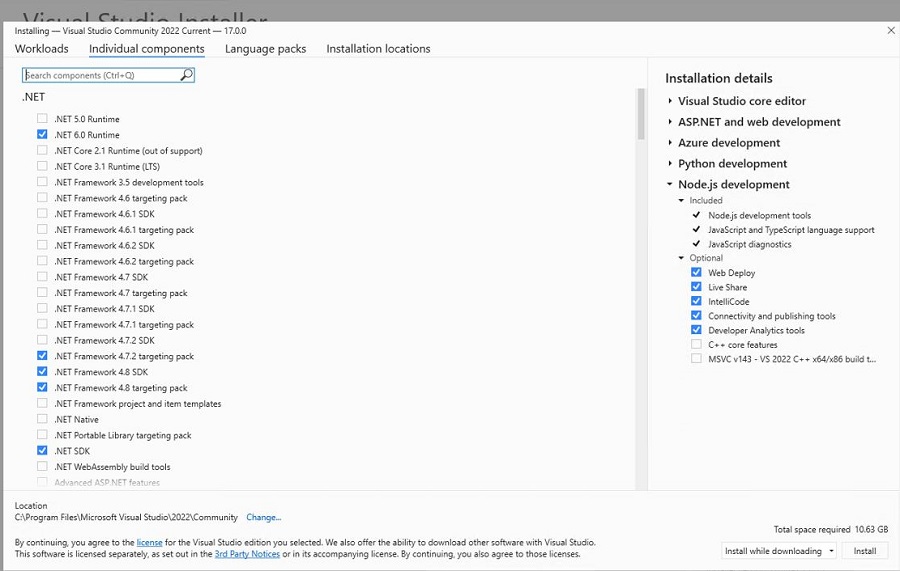Expand Azure development details
Screen dimensions: 900x571
click(x=670, y=142)
